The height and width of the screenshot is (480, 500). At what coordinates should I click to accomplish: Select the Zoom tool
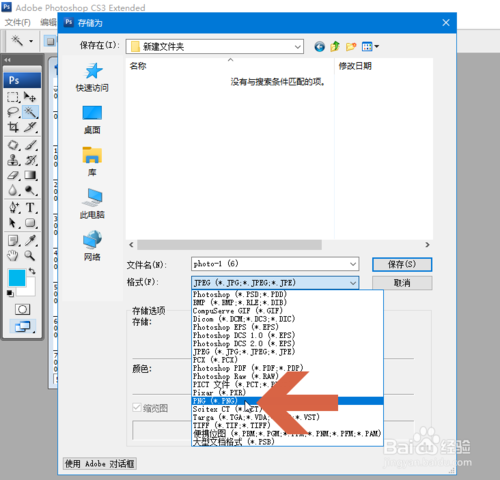(30, 256)
